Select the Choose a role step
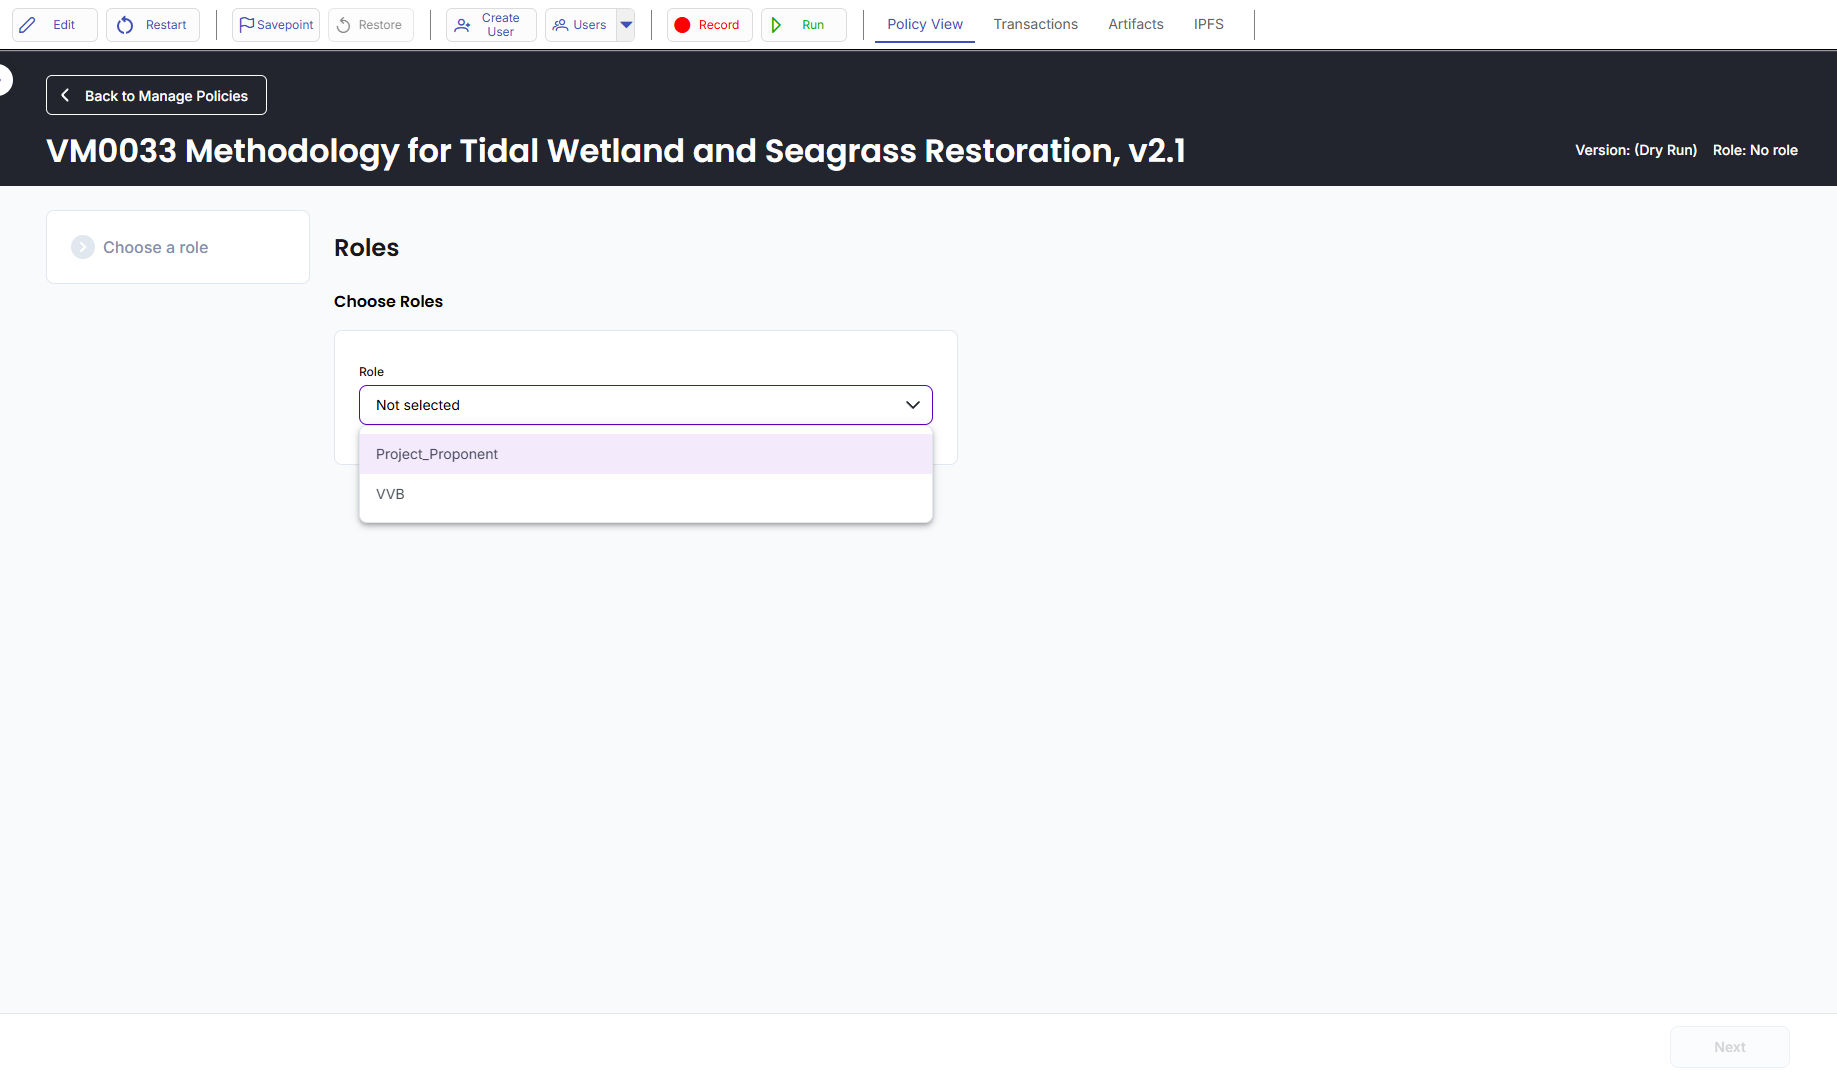This screenshot has height=1079, width=1837. (x=155, y=247)
